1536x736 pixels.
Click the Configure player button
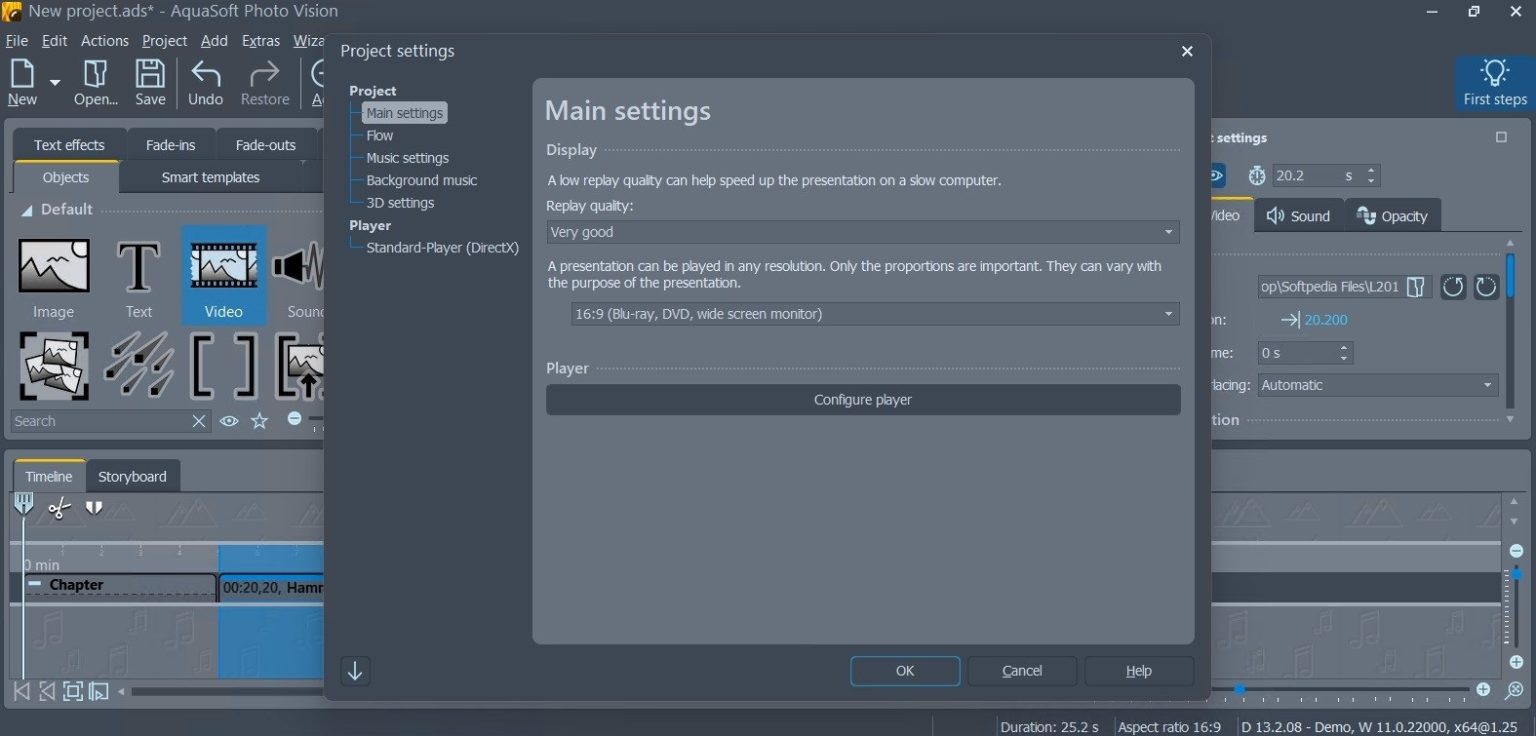[862, 400]
